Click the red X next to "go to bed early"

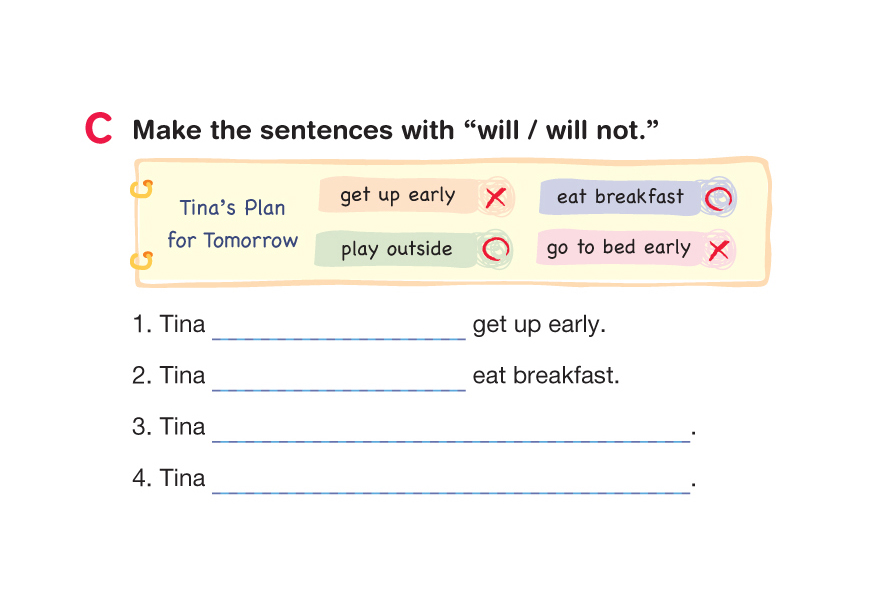coord(718,250)
